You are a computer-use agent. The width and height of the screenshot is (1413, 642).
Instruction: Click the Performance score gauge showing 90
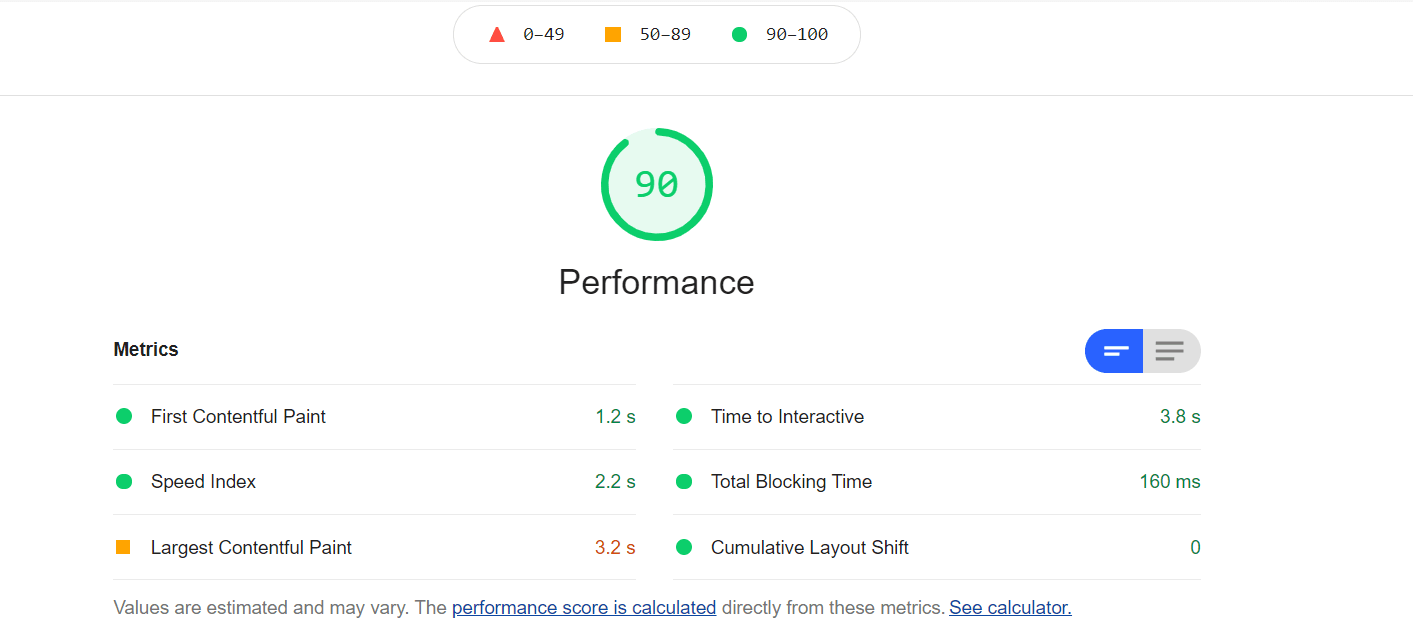tap(657, 184)
